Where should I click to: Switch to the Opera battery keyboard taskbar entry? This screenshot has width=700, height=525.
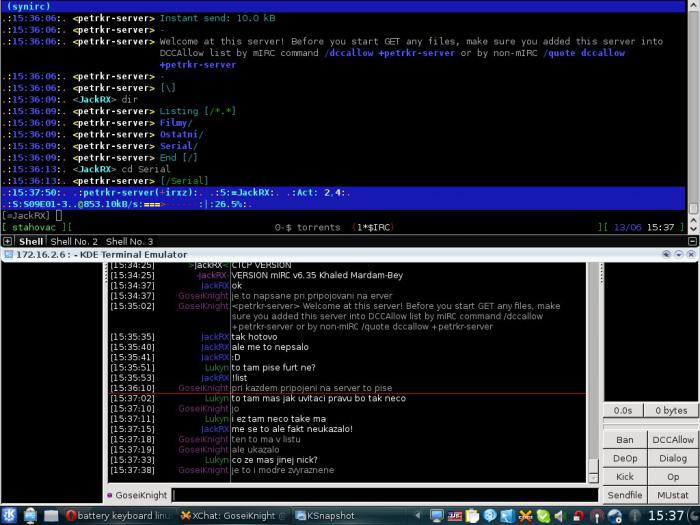[x=118, y=516]
